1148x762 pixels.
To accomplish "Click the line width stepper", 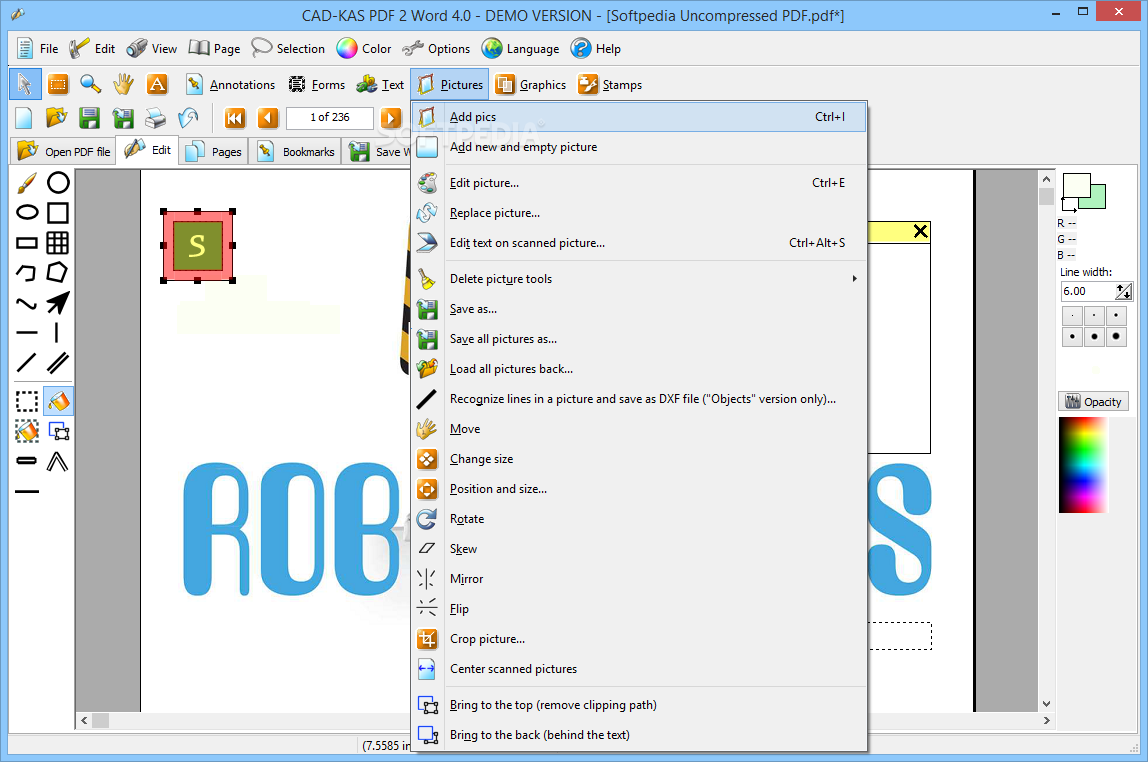I will [1124, 291].
